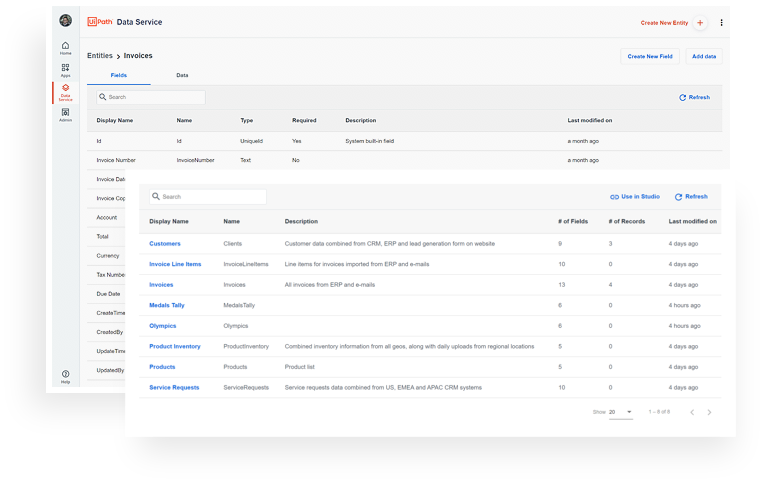764x483 pixels.
Task: Click the 'Due Date' field row
Action: point(108,294)
